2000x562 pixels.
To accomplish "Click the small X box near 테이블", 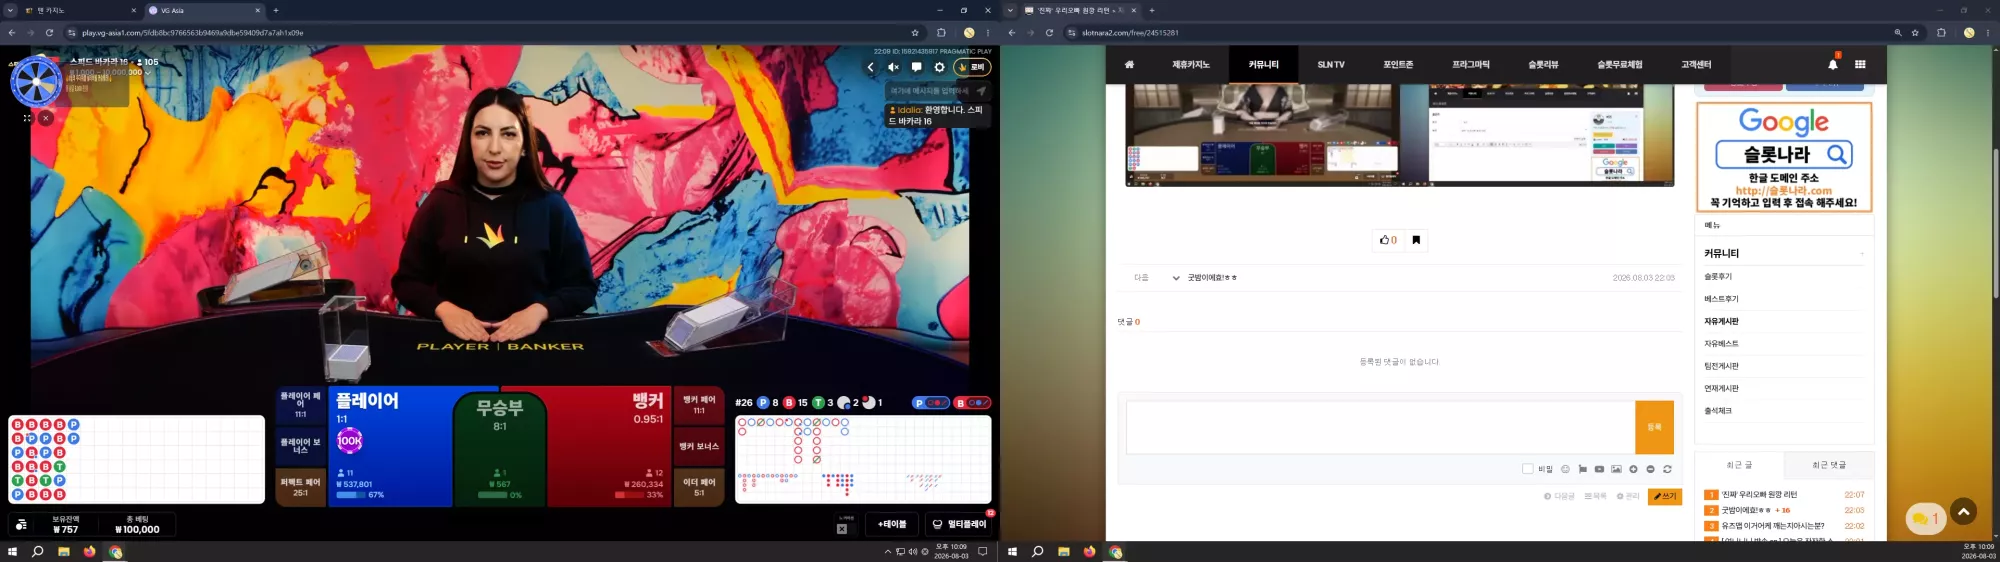I will click(x=842, y=529).
